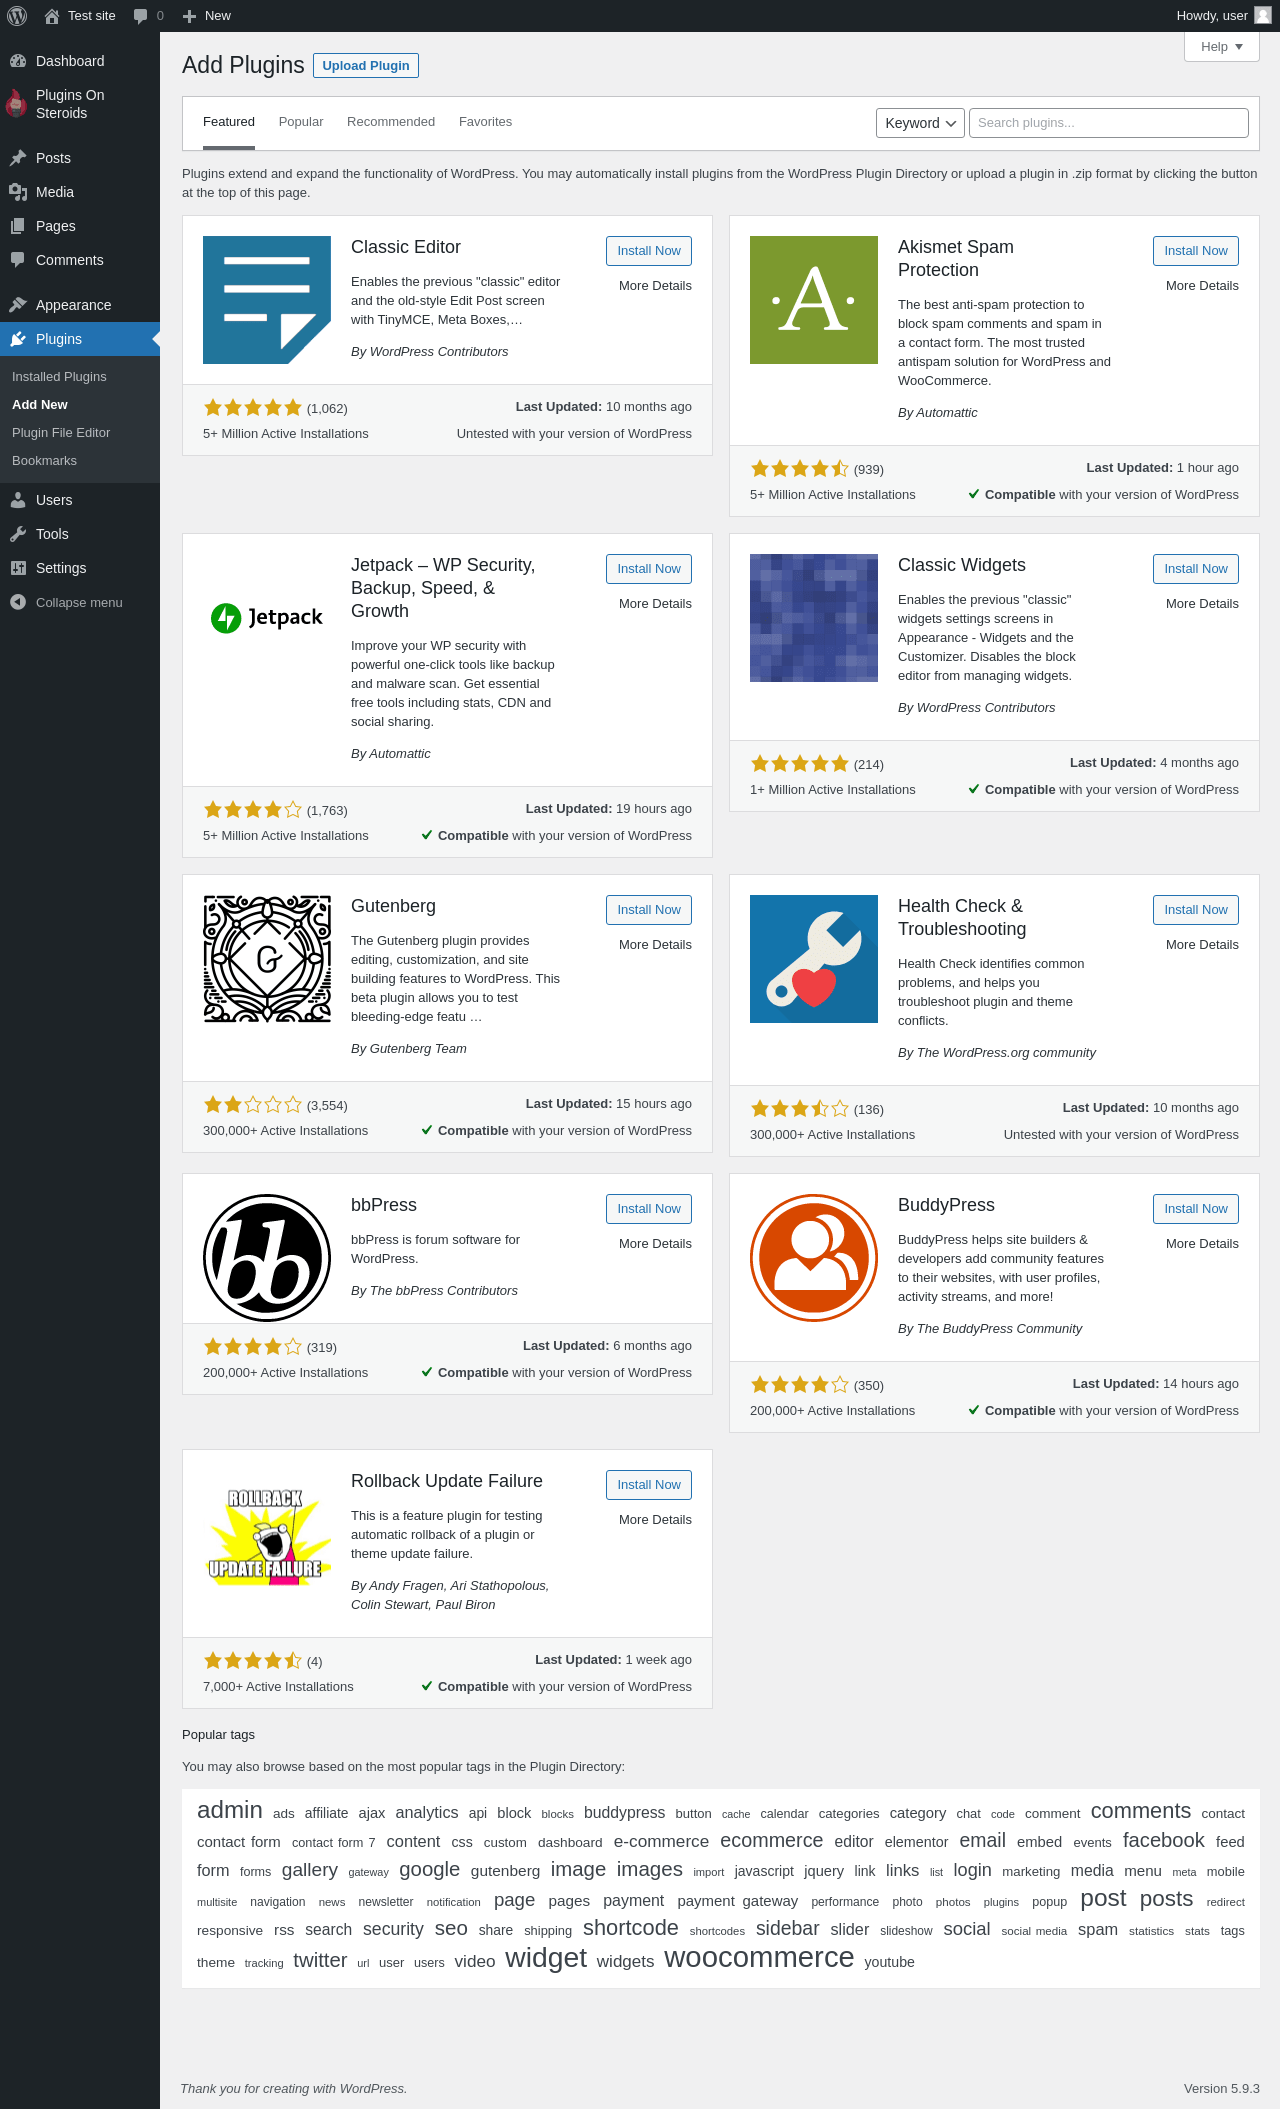Click the Howdy, user account menu
1280x2109 pixels.
1223,16
